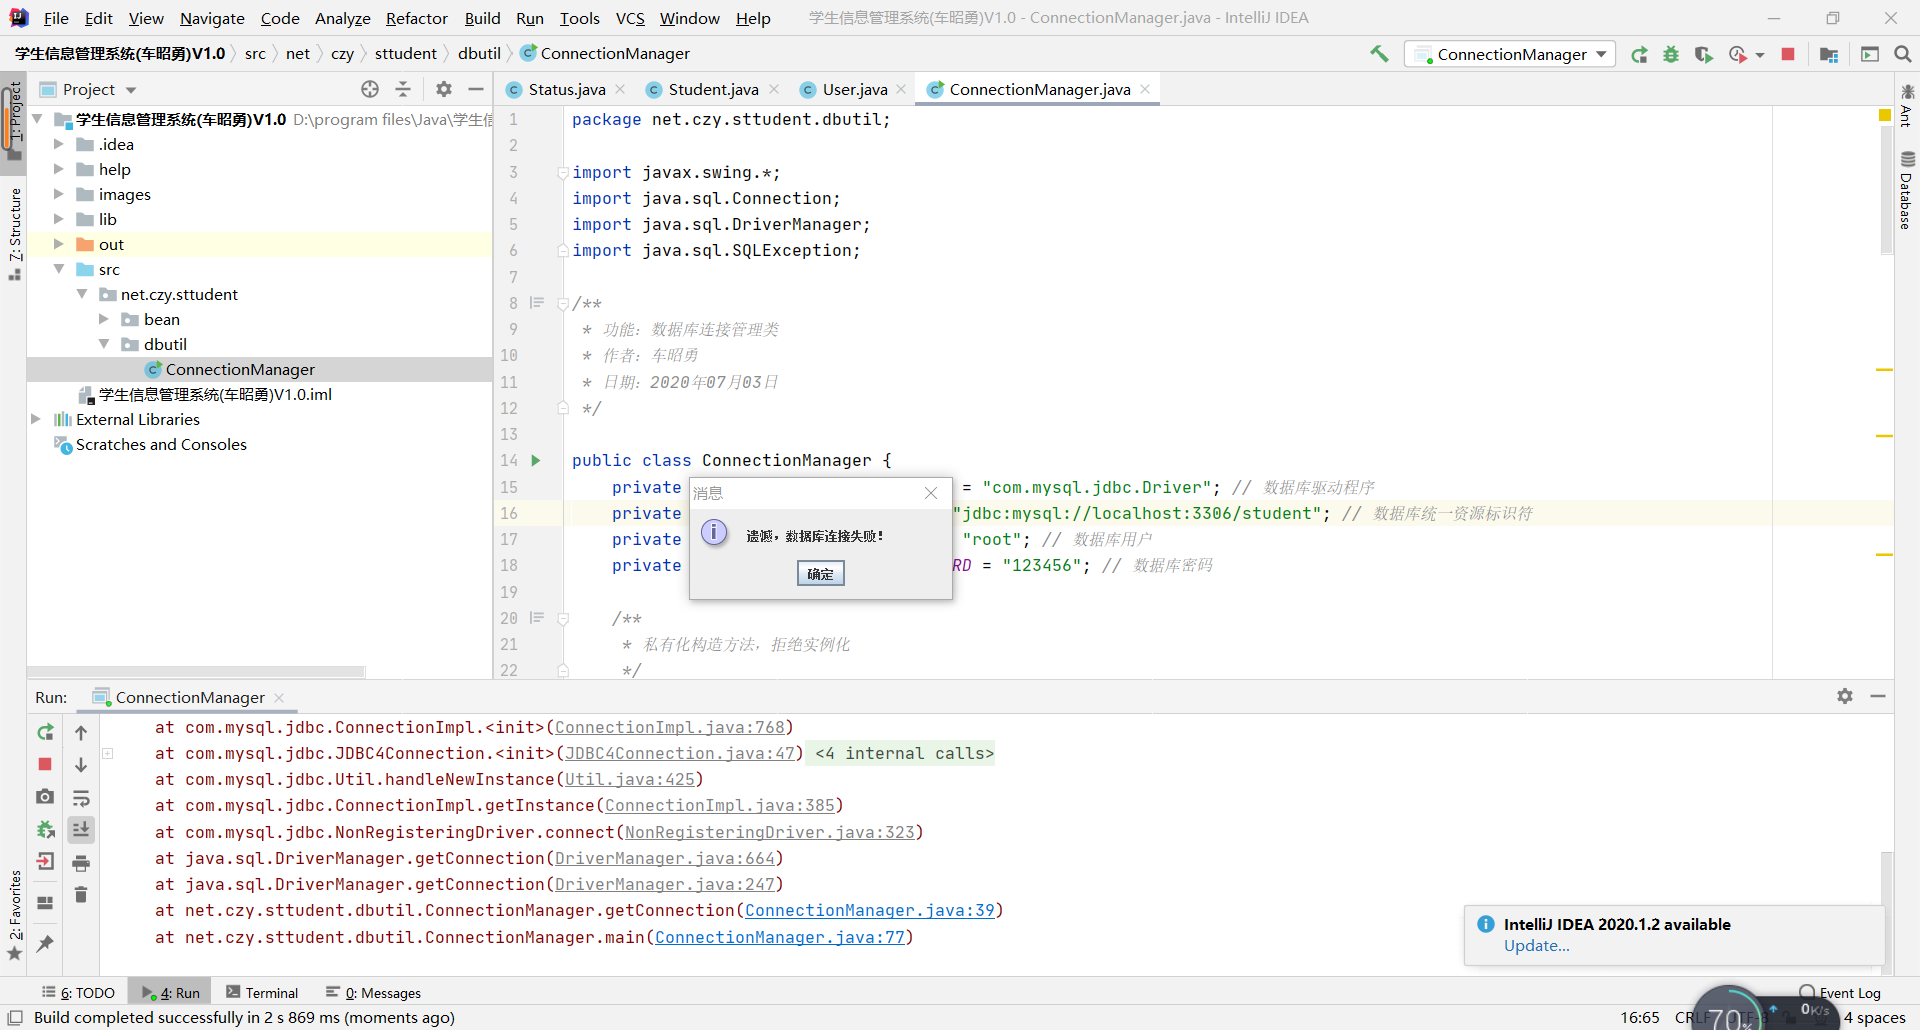This screenshot has height=1030, width=1920.
Task: Select ConnectionManager in the project tree
Action: point(240,369)
